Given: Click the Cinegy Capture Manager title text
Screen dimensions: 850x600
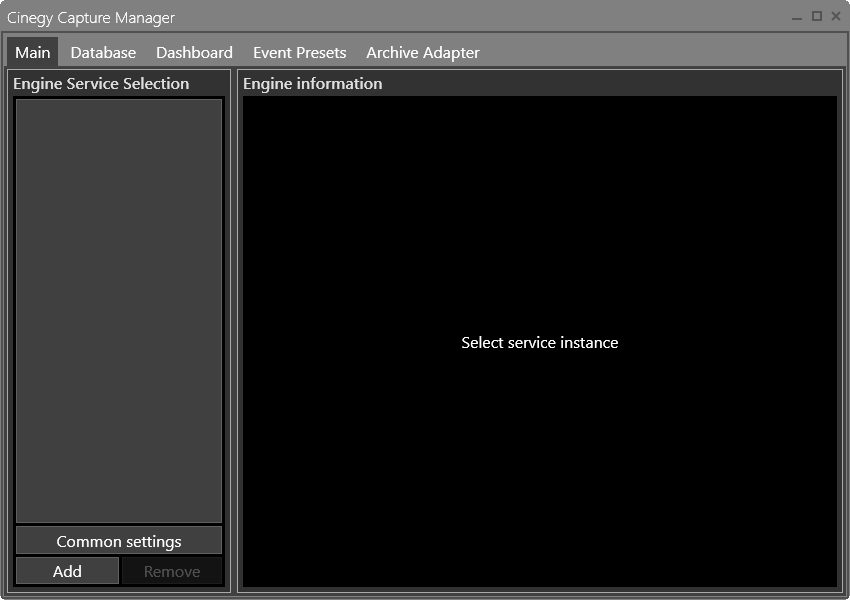Looking at the screenshot, I should [x=91, y=17].
